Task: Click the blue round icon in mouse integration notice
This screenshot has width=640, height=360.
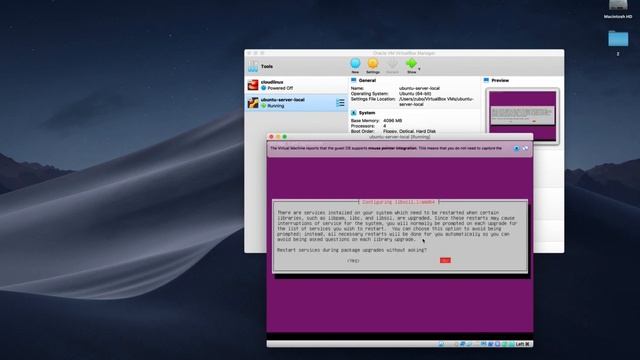Action: (x=516, y=148)
